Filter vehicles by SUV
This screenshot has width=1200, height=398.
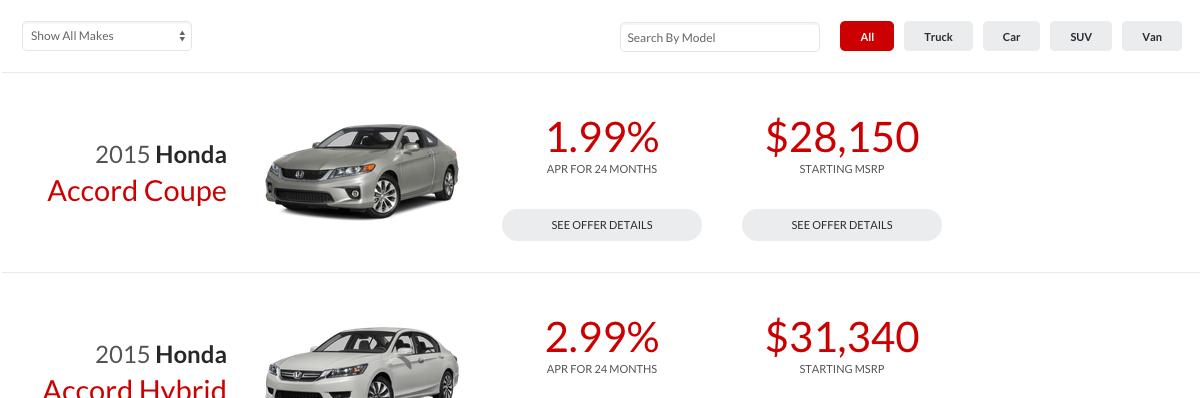tap(1081, 37)
